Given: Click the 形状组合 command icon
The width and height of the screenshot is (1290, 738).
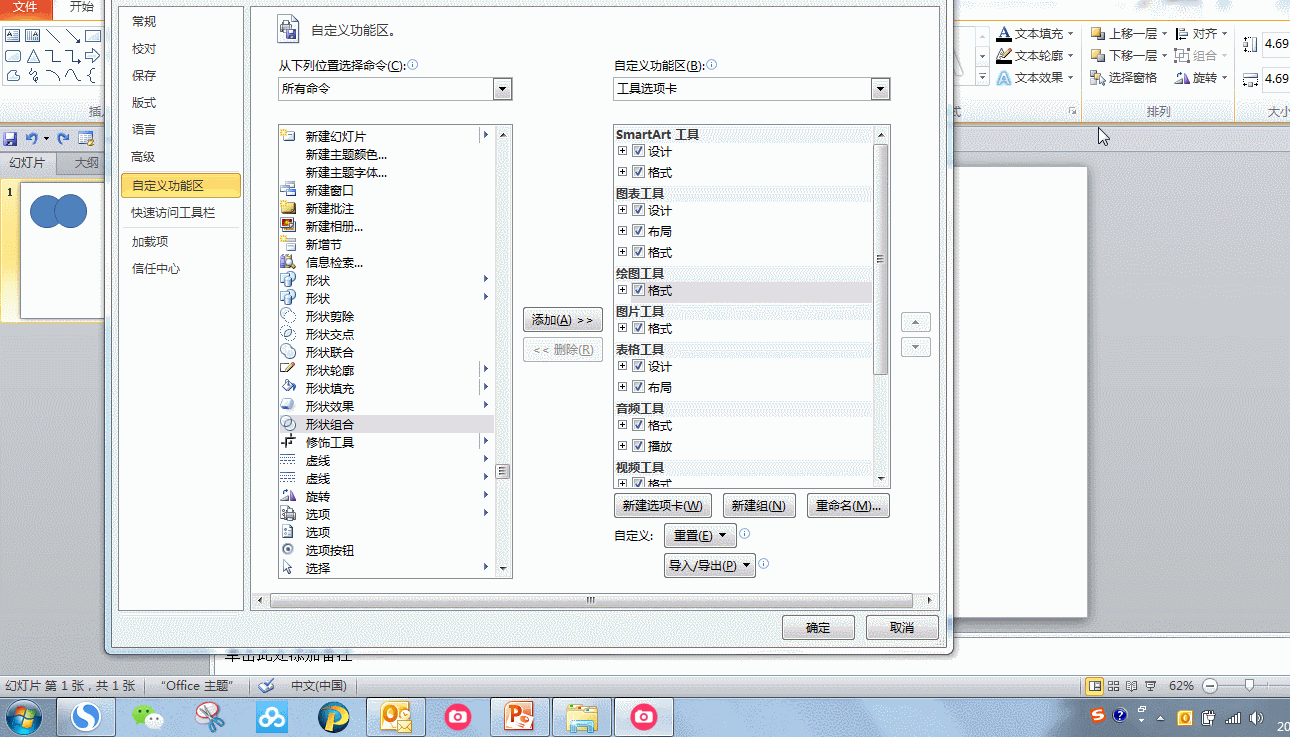Looking at the screenshot, I should tap(288, 424).
